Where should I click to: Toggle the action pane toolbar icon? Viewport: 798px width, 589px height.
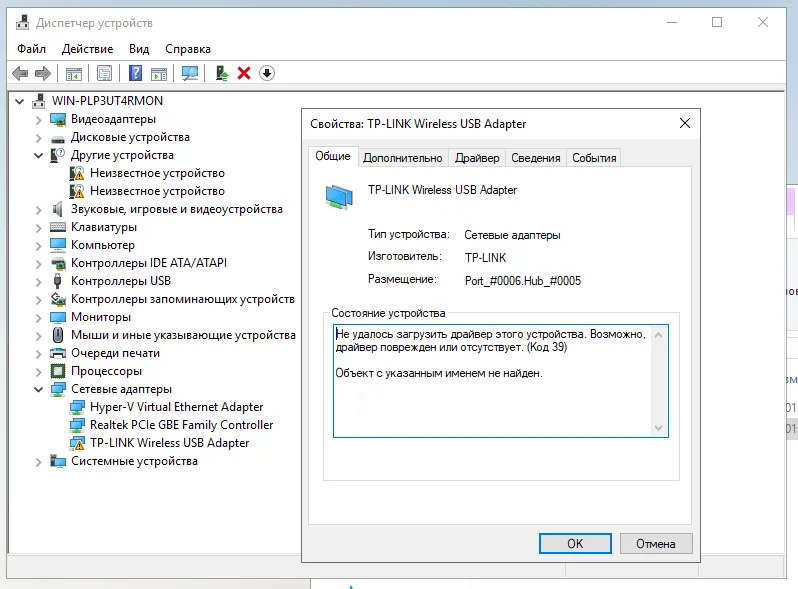tap(159, 73)
